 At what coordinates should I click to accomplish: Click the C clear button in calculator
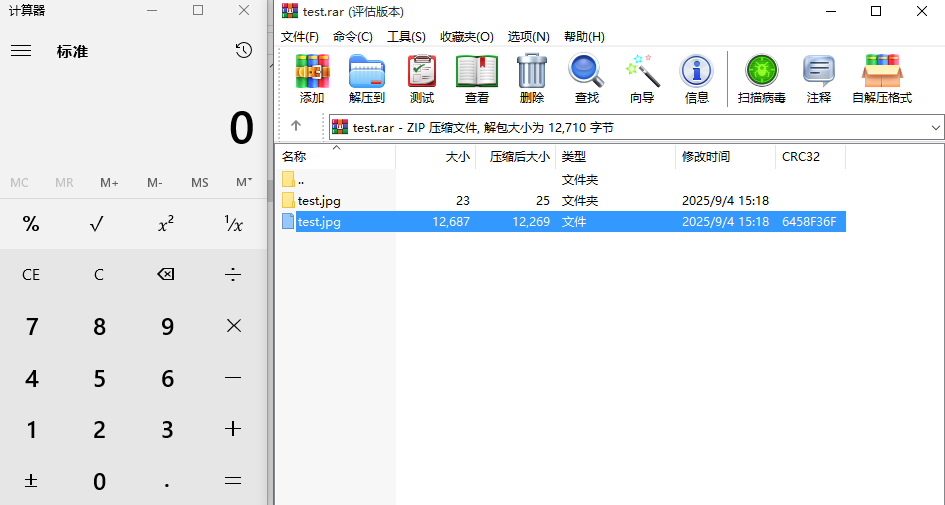tap(98, 275)
